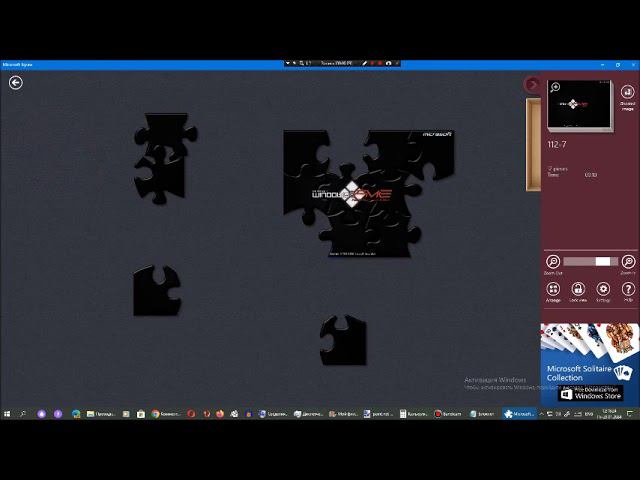The height and width of the screenshot is (480, 640).
Task: Click the puzzle timer value
Action: pyautogui.click(x=590, y=175)
